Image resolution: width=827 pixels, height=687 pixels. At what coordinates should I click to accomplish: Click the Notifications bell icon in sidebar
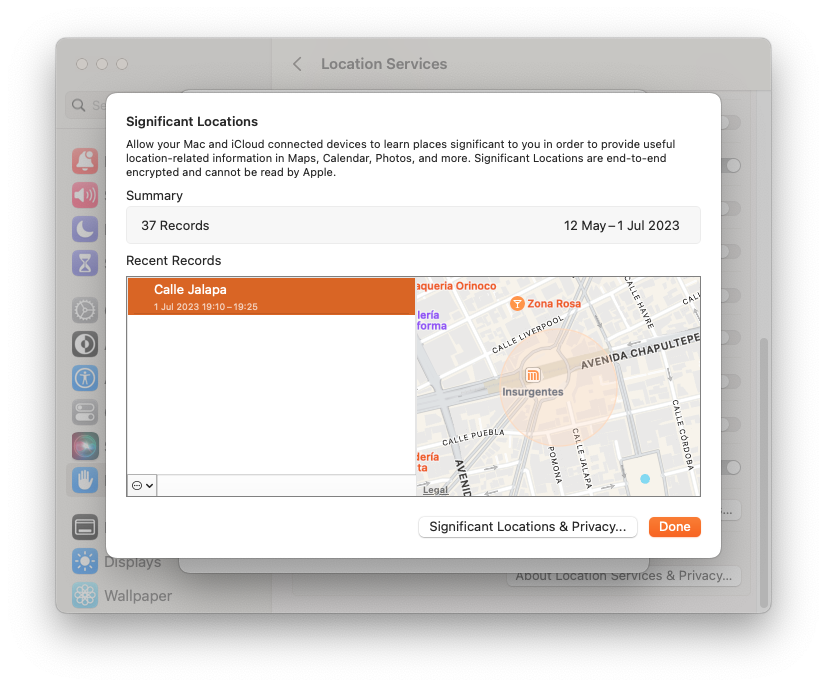(x=85, y=161)
